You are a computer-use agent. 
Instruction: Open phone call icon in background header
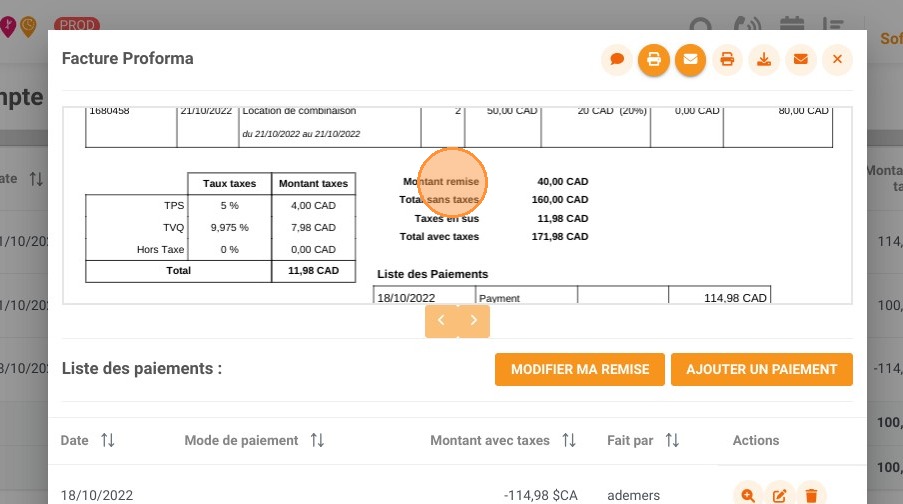click(x=747, y=25)
